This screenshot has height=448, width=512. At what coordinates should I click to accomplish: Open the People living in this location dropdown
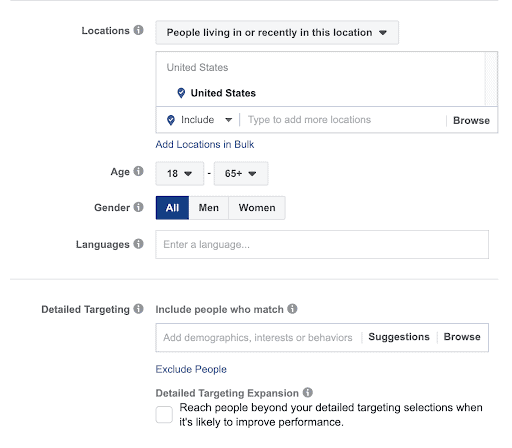tap(277, 32)
